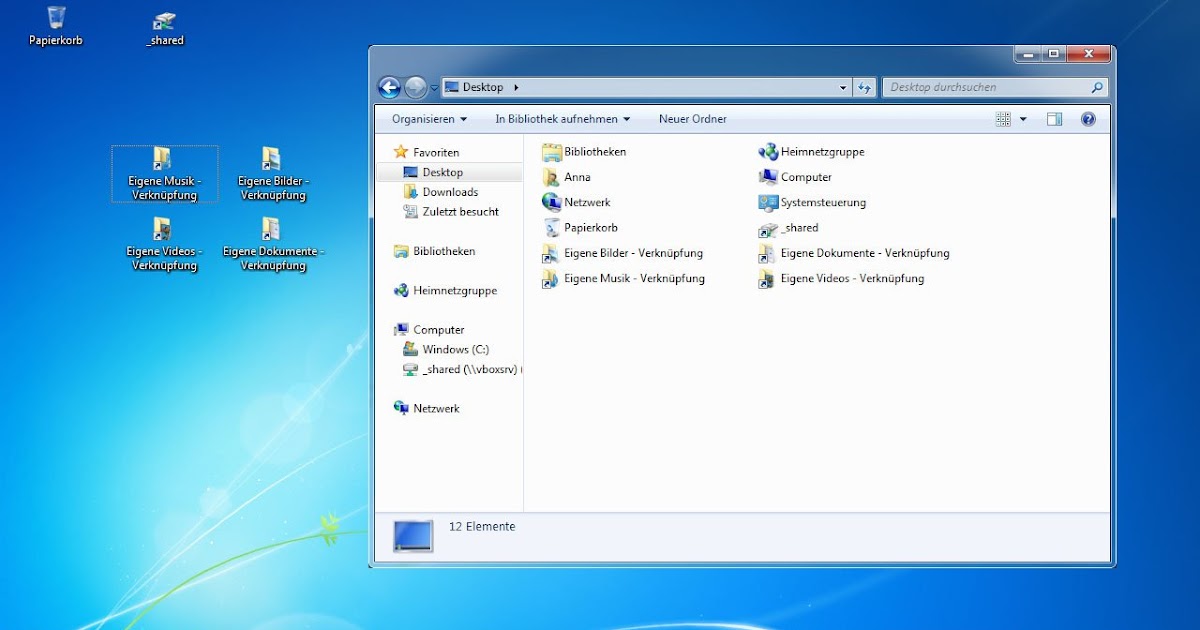Click the 'Neuer Ordner' button

pos(693,119)
